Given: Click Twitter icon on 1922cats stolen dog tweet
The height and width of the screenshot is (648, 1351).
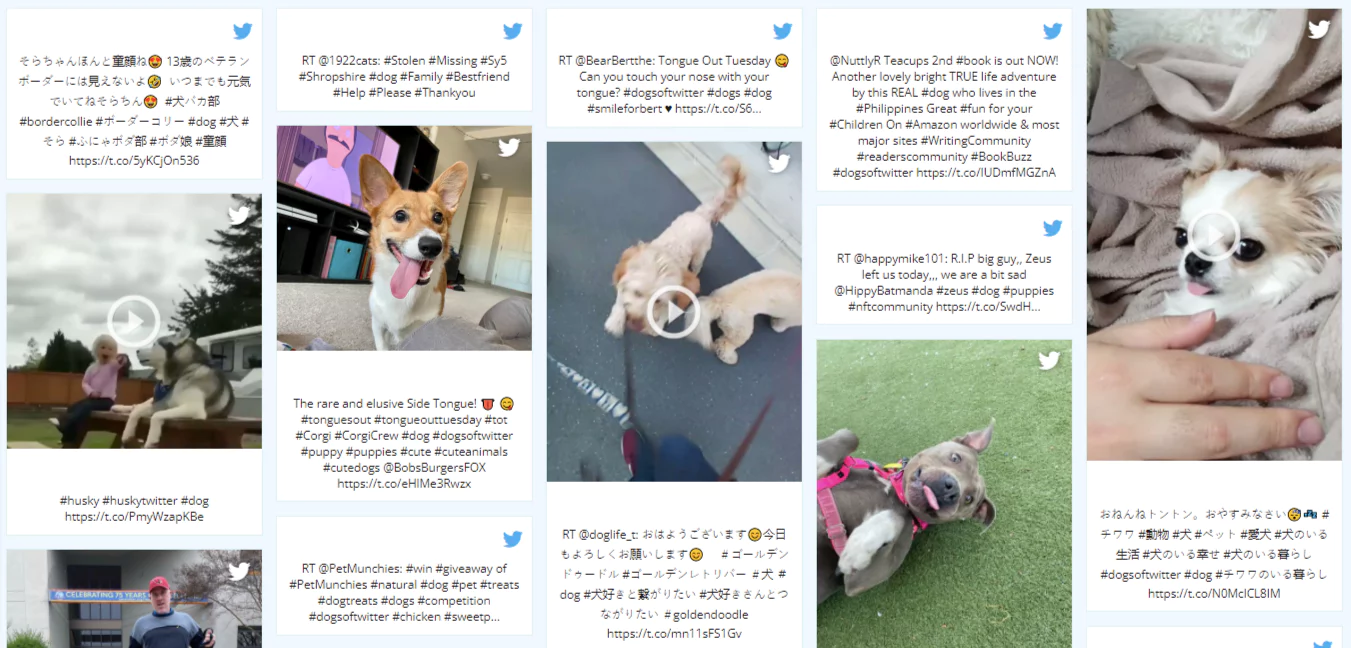Looking at the screenshot, I should point(512,31).
